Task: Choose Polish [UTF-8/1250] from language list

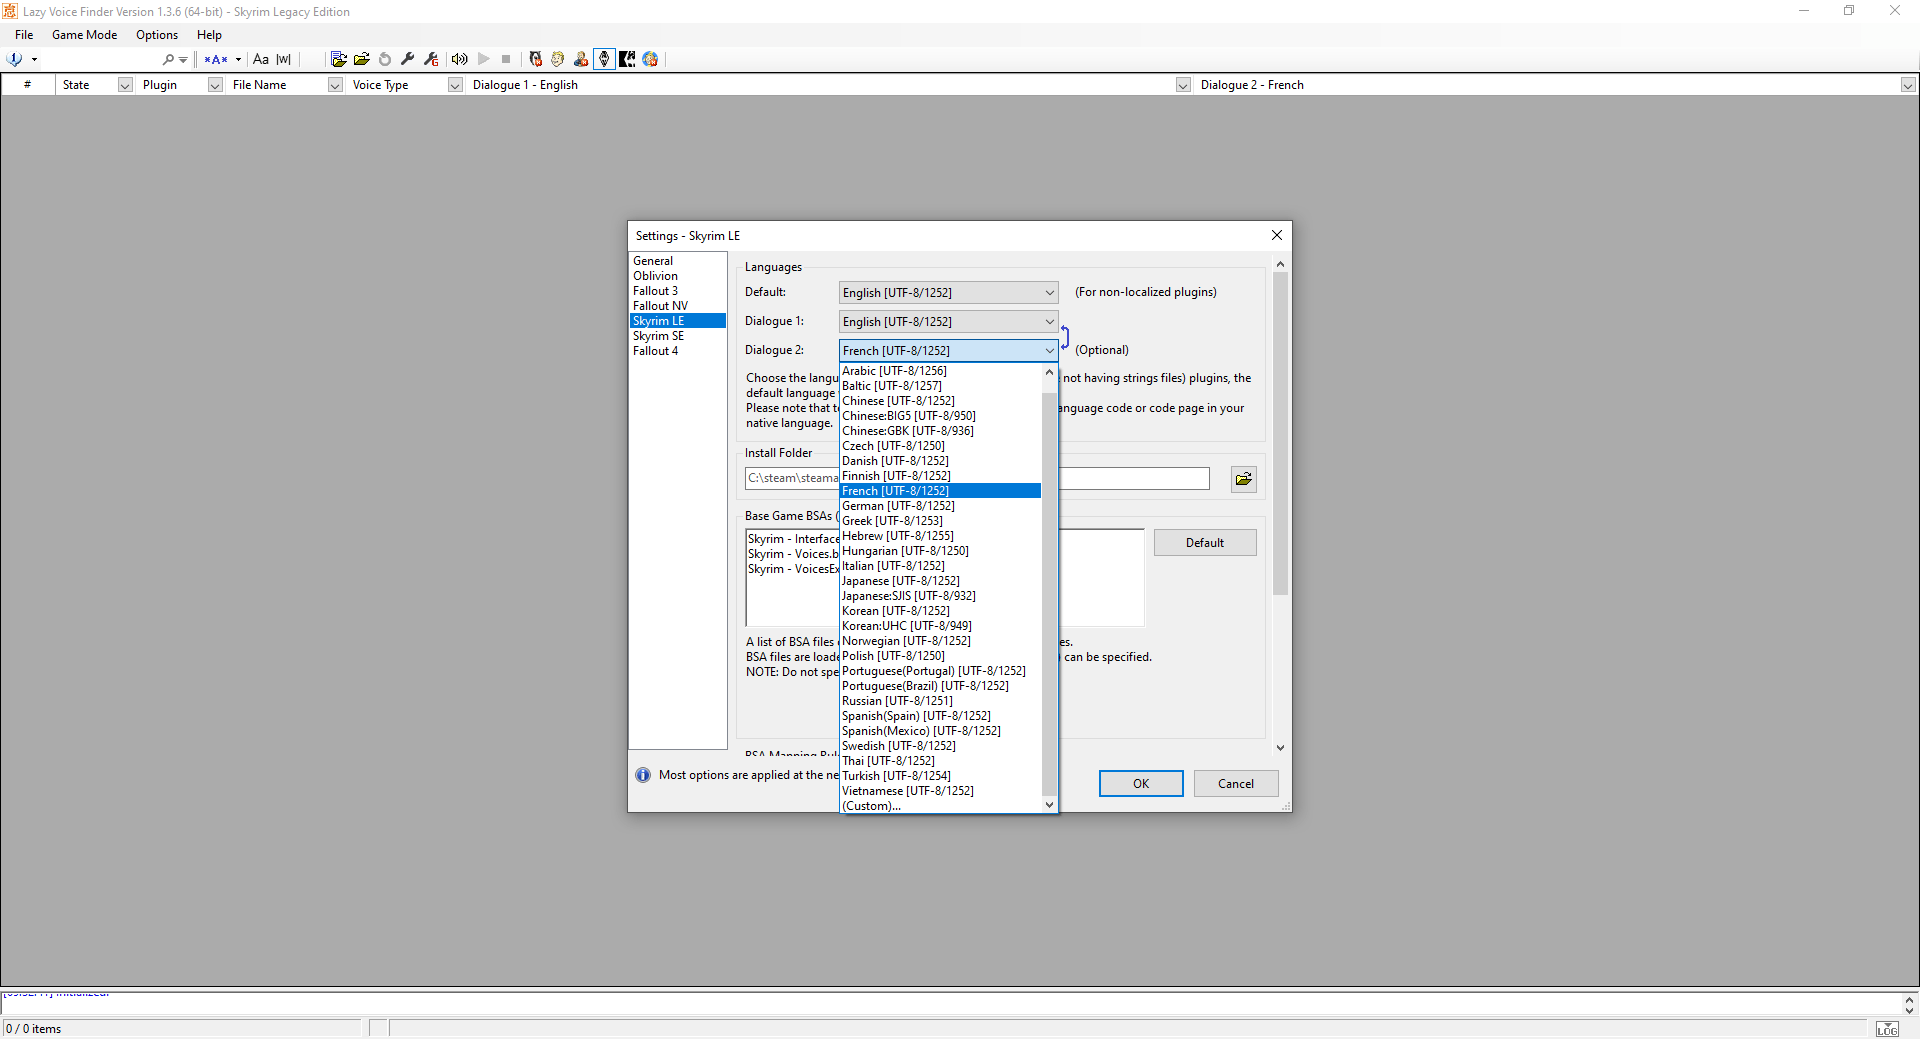Action: 940,656
